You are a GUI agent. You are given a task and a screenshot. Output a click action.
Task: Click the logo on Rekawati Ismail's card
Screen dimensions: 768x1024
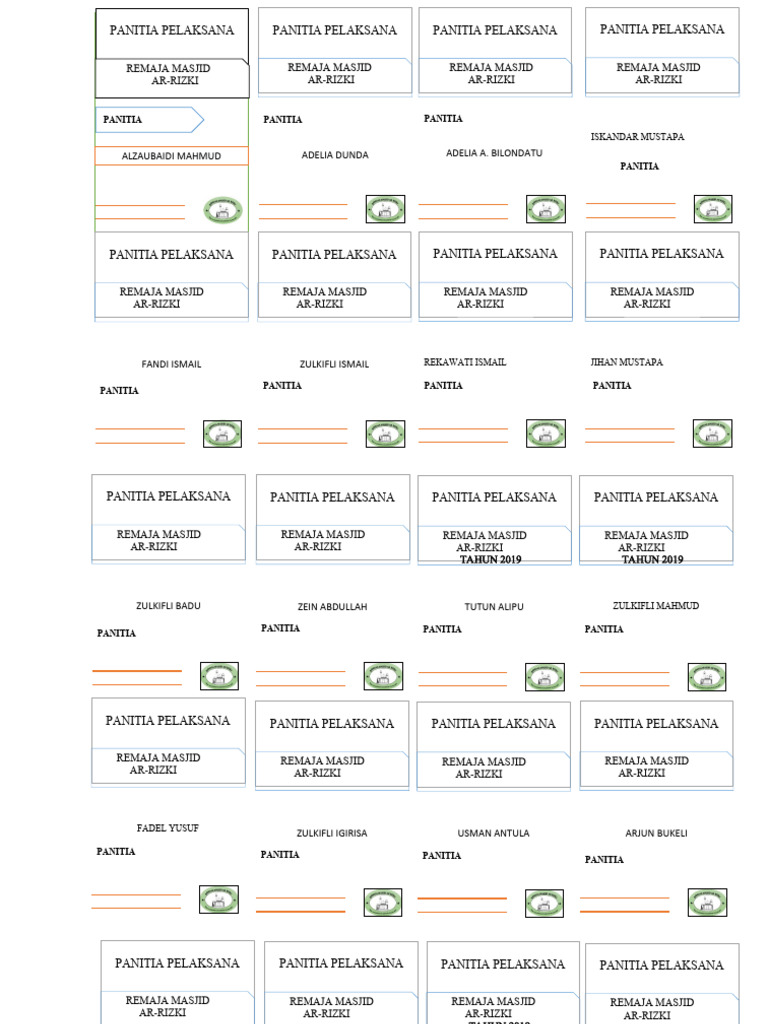545,433
